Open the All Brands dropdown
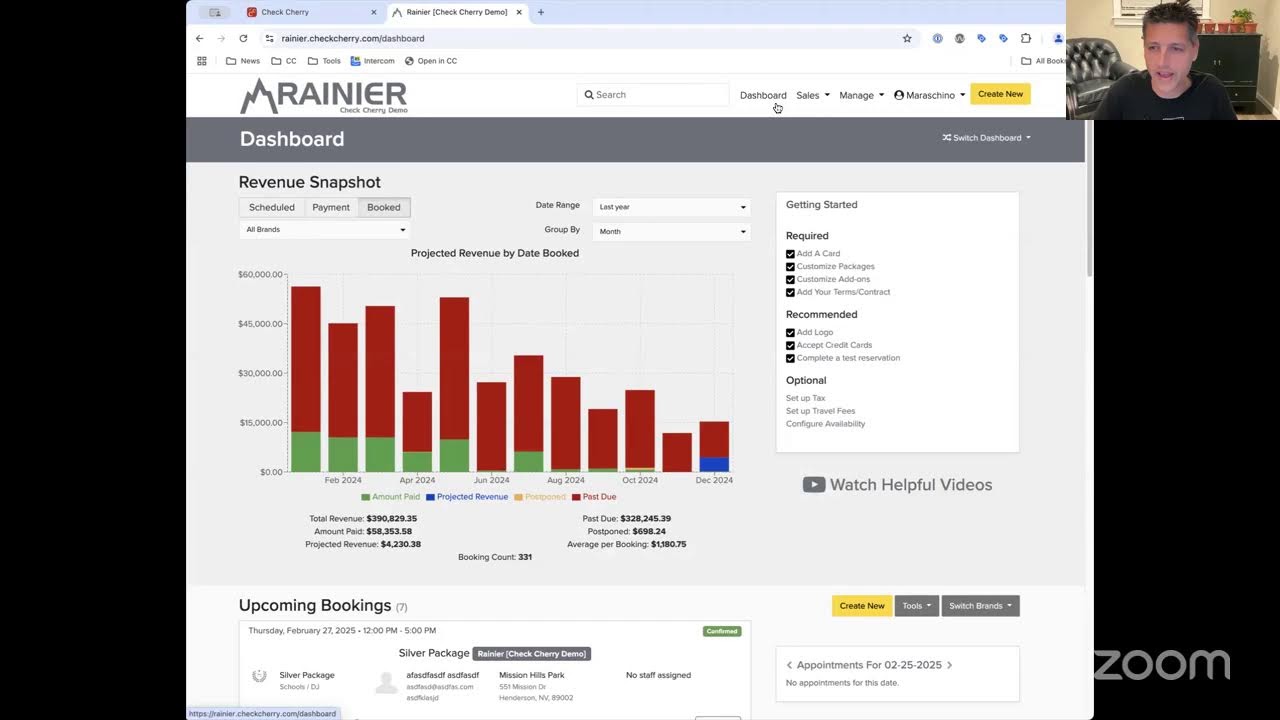This screenshot has width=1280, height=720. click(x=325, y=230)
